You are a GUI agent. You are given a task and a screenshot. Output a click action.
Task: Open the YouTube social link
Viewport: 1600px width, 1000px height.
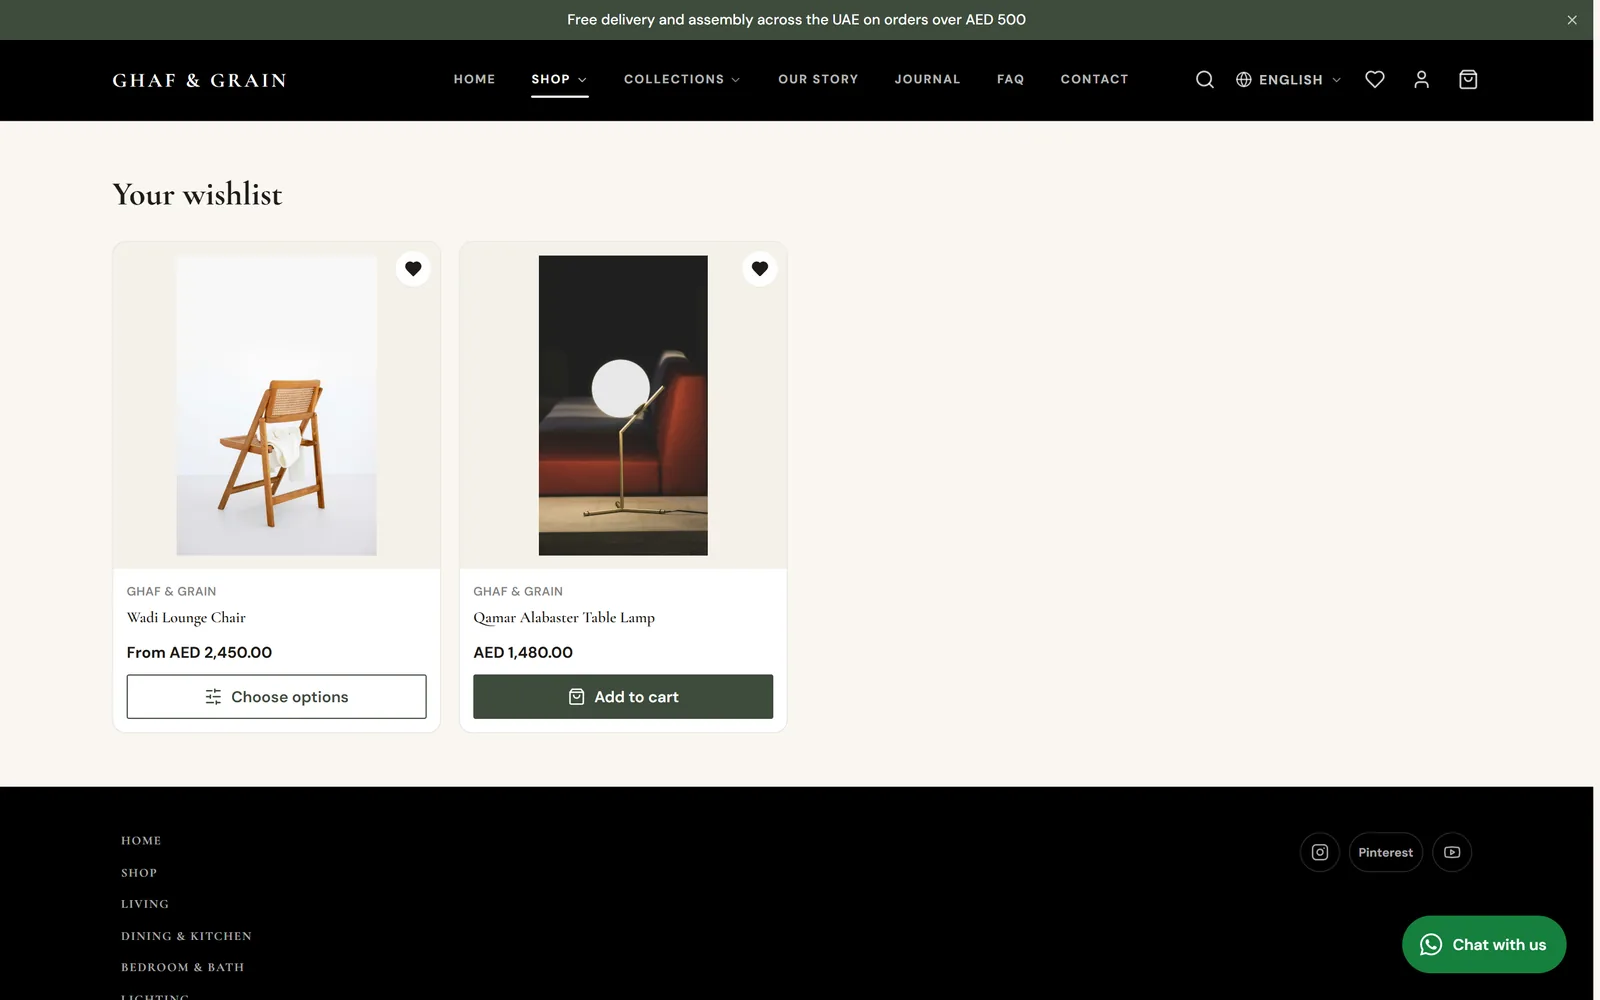[1452, 852]
